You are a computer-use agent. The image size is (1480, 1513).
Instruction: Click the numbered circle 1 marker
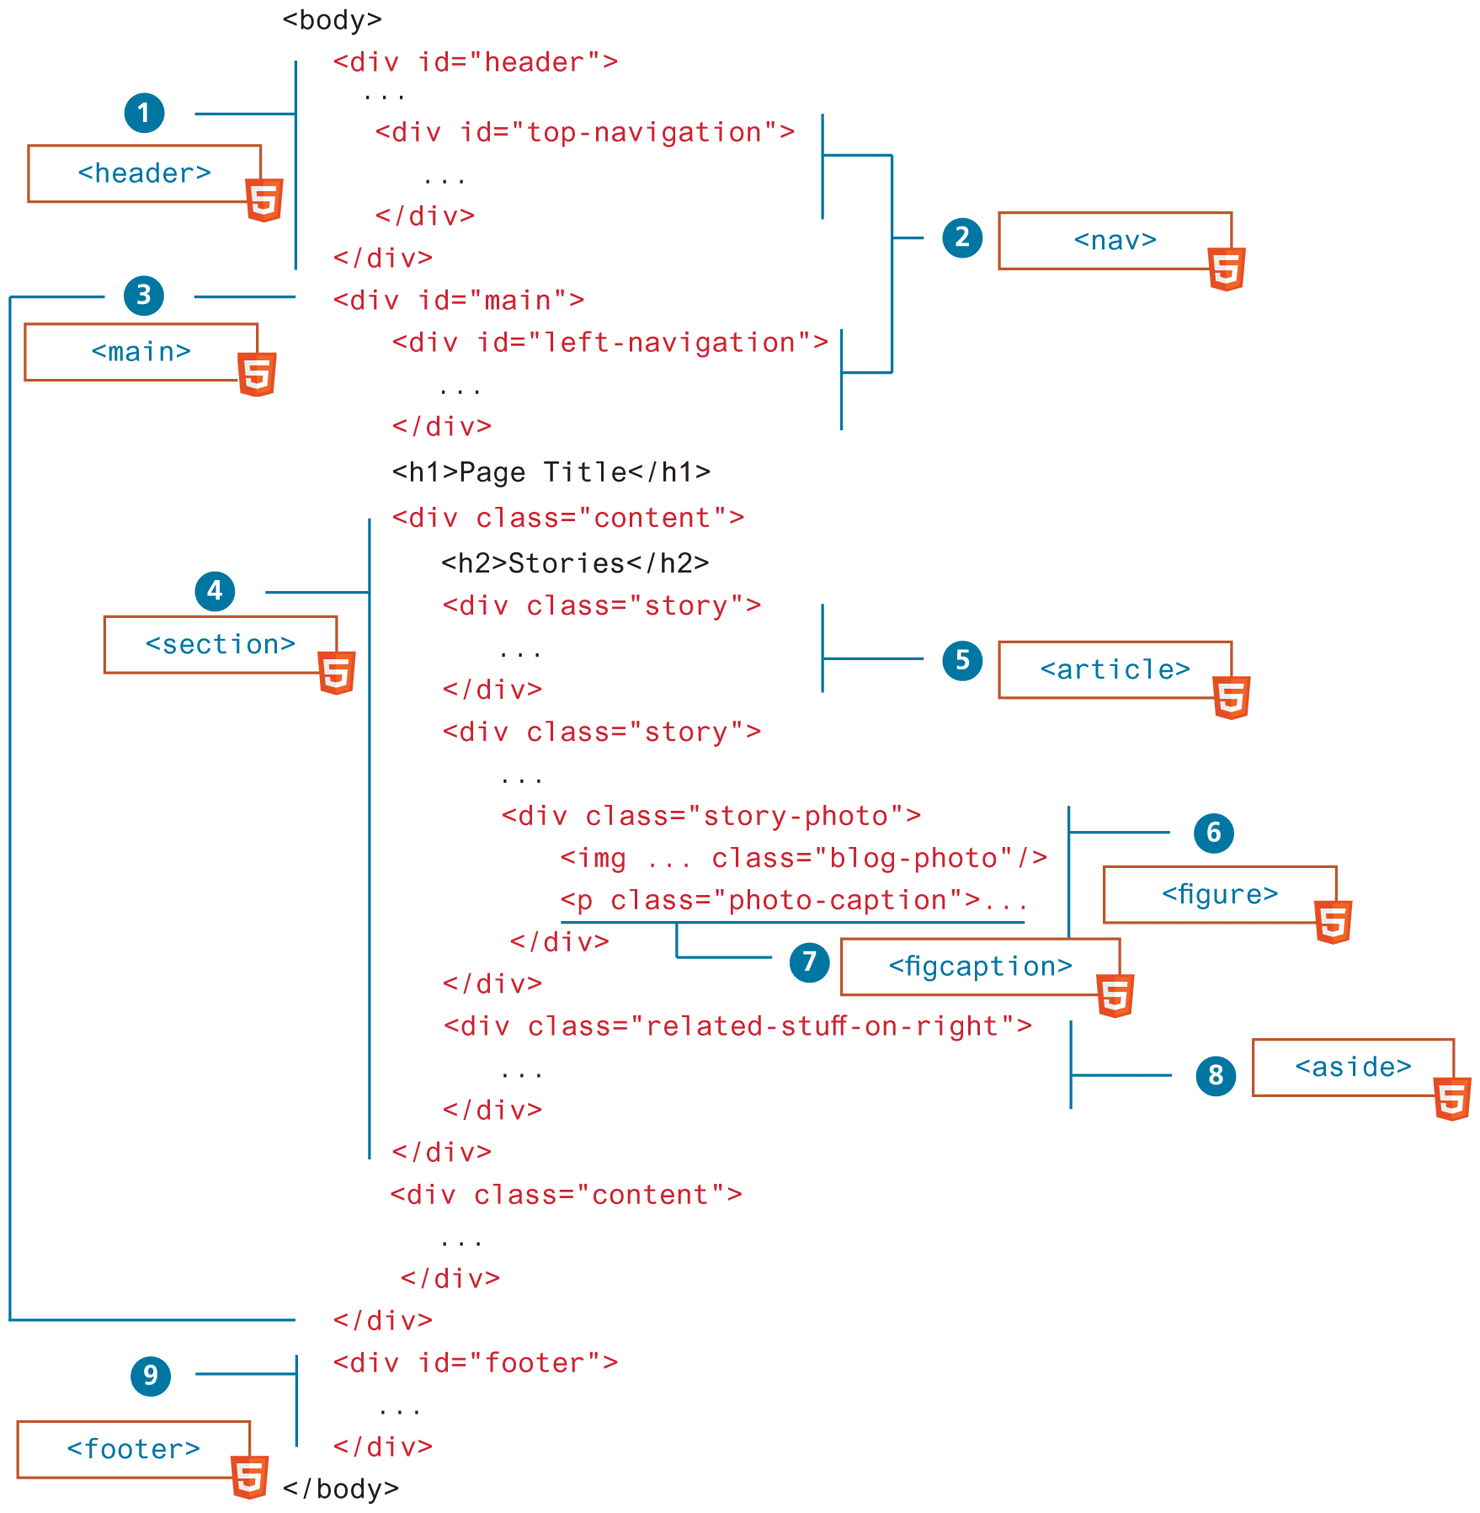(144, 113)
